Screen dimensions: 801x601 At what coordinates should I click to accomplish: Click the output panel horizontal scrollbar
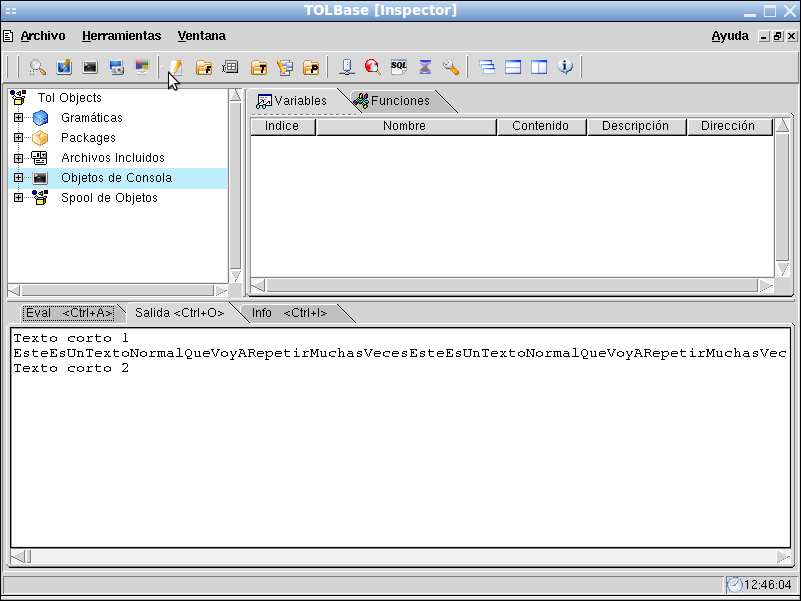pyautogui.click(x=400, y=556)
